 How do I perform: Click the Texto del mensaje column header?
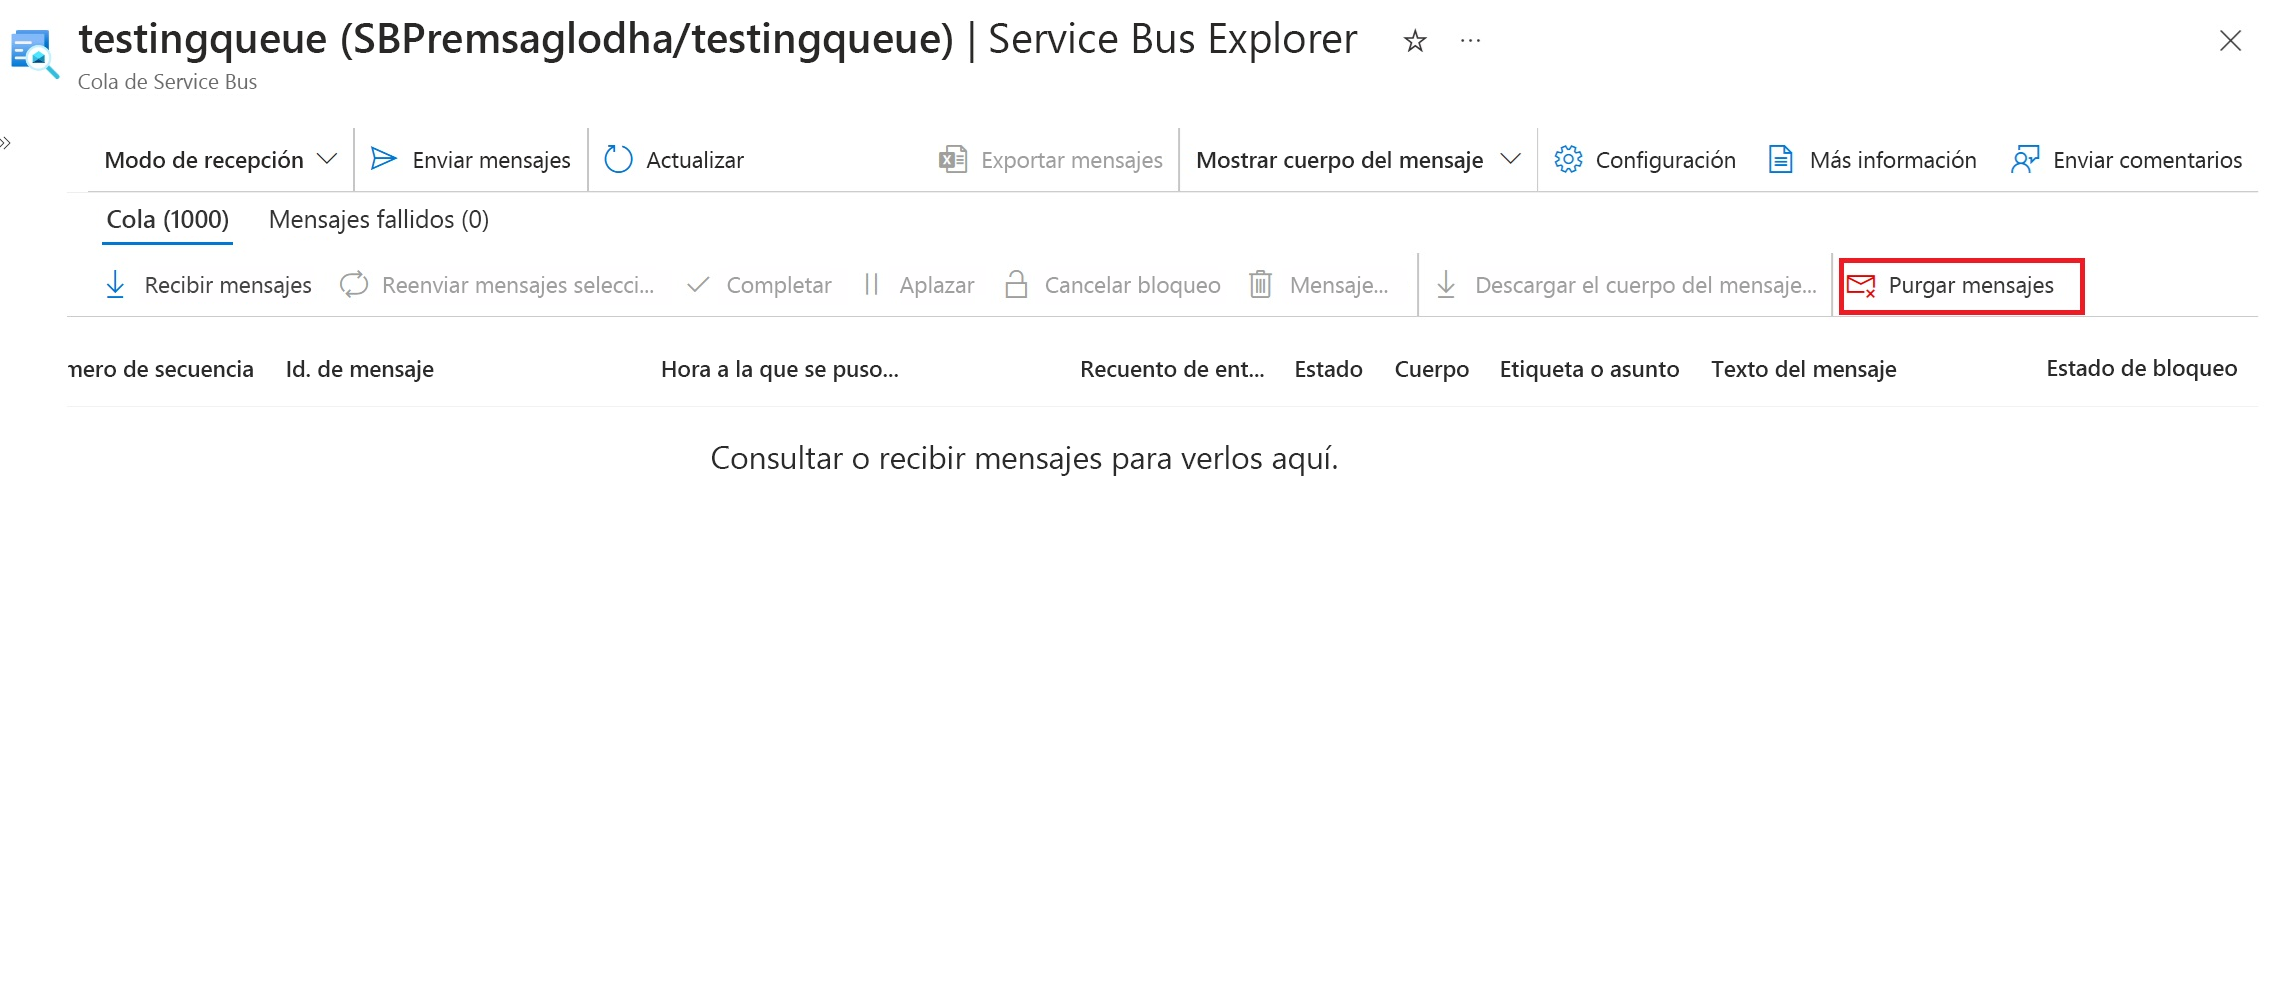(1804, 369)
